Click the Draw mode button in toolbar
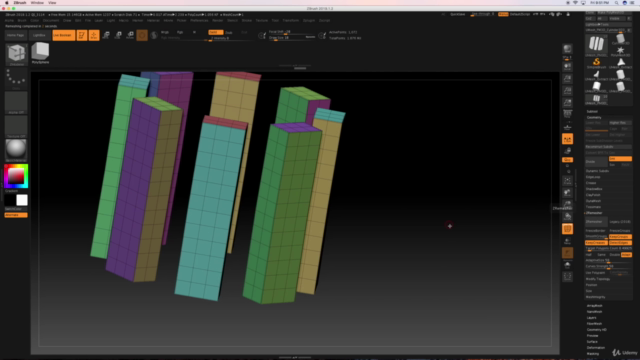Screen dimensions: 640x360 pos(94,36)
